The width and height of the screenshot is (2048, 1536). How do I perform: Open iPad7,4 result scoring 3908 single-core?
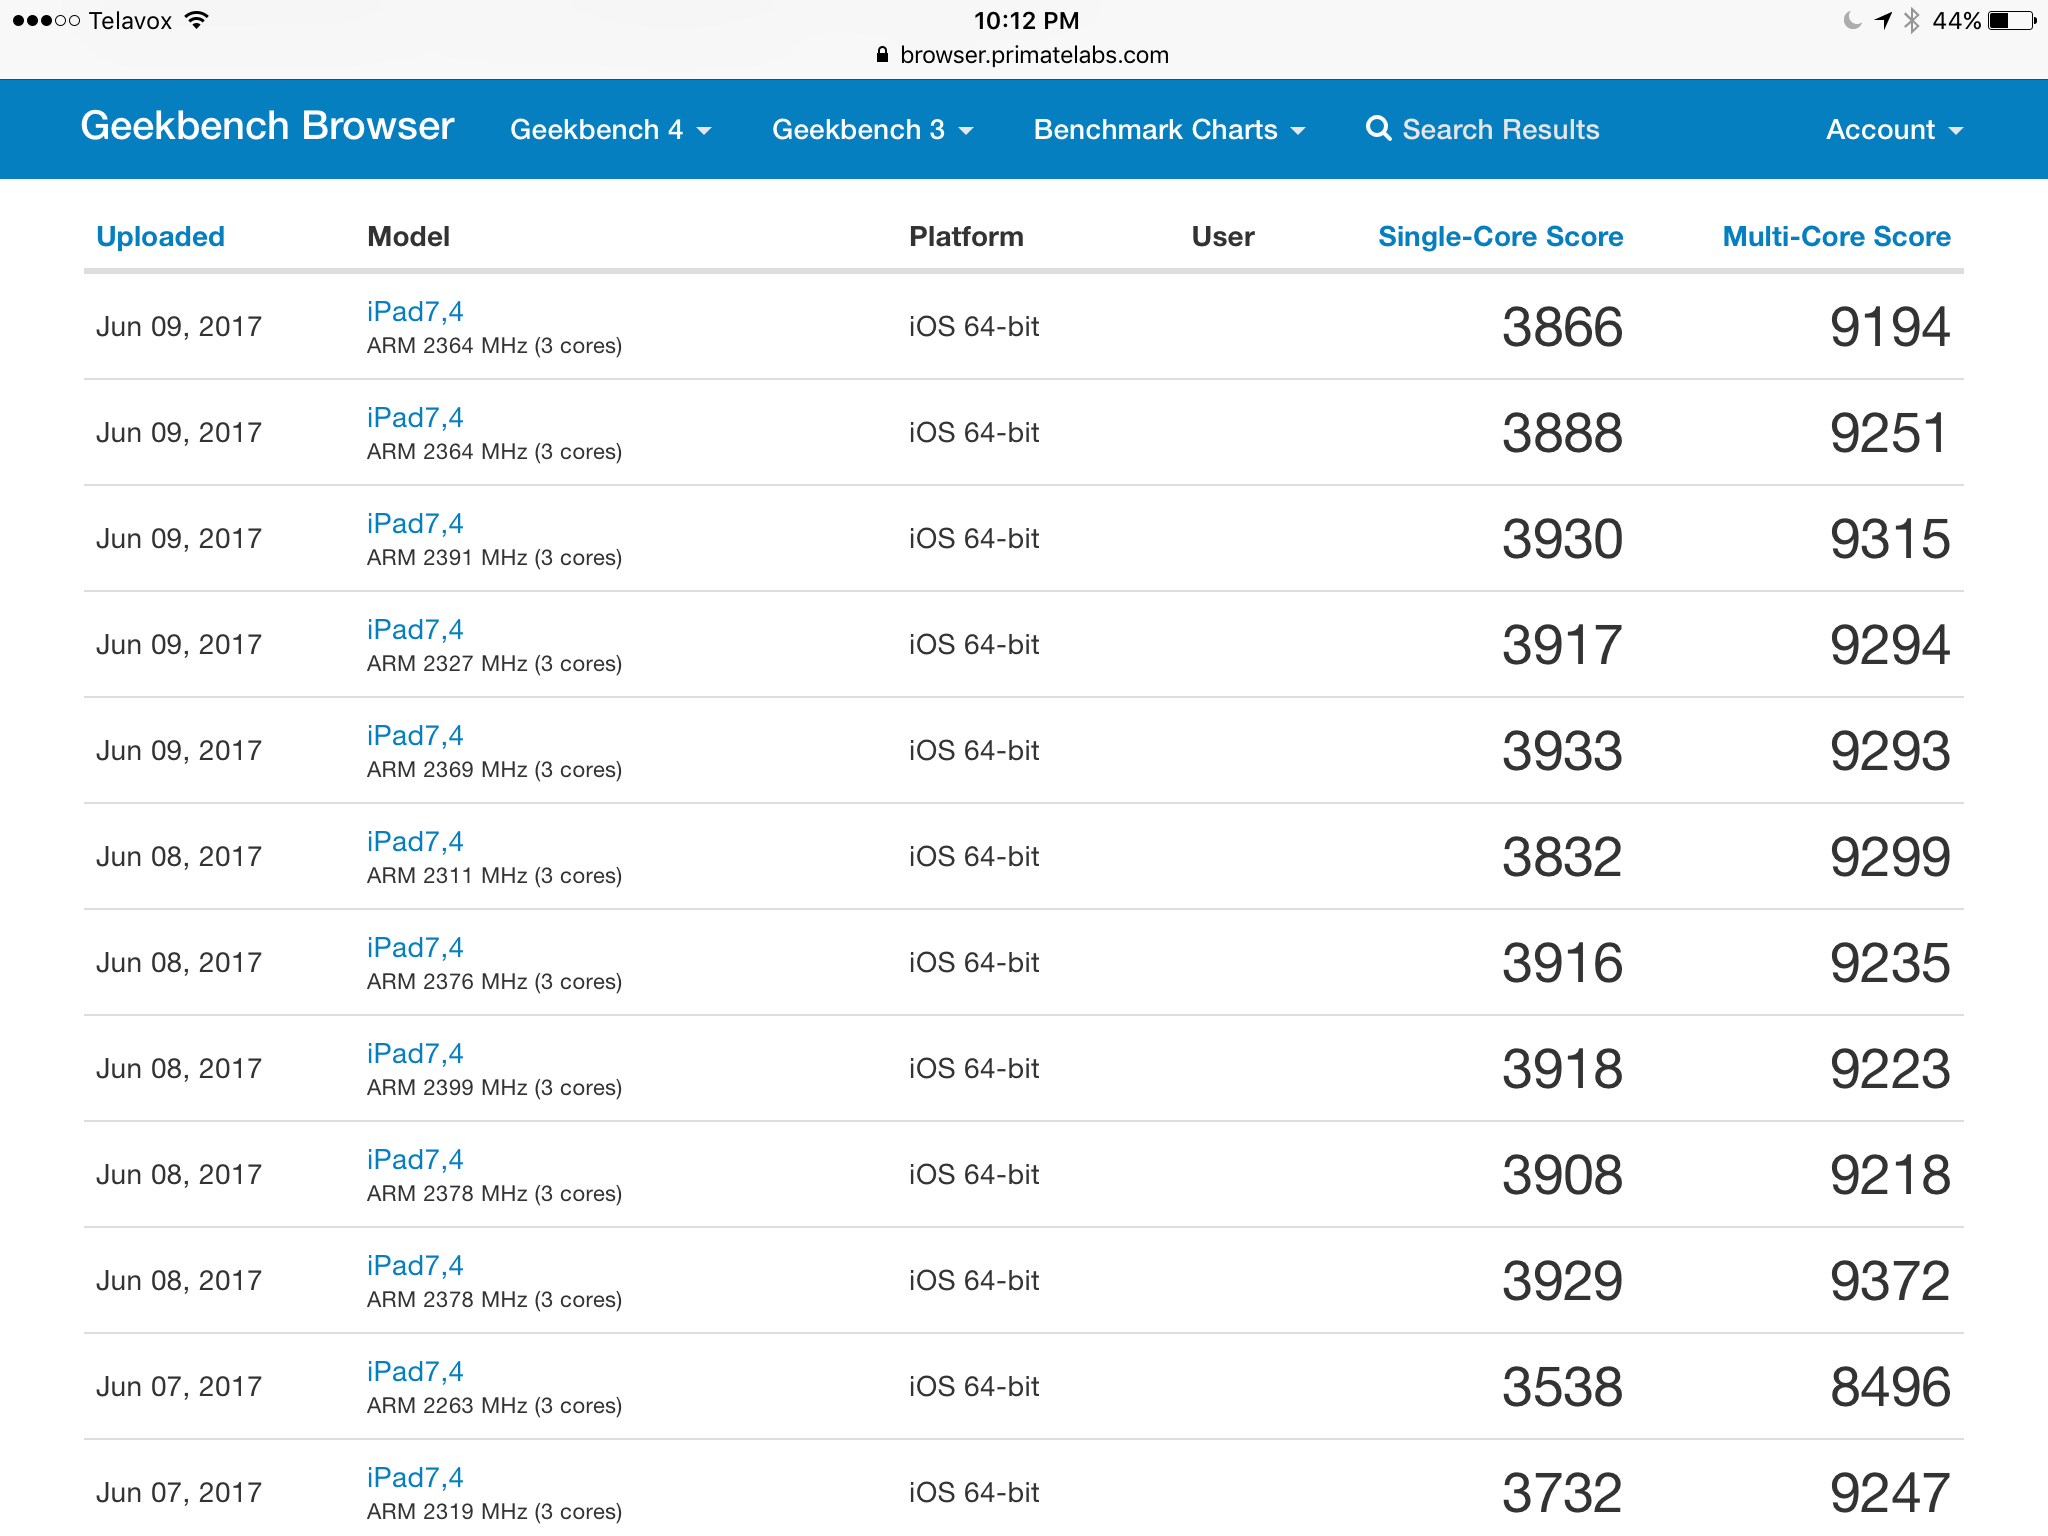(x=415, y=1159)
